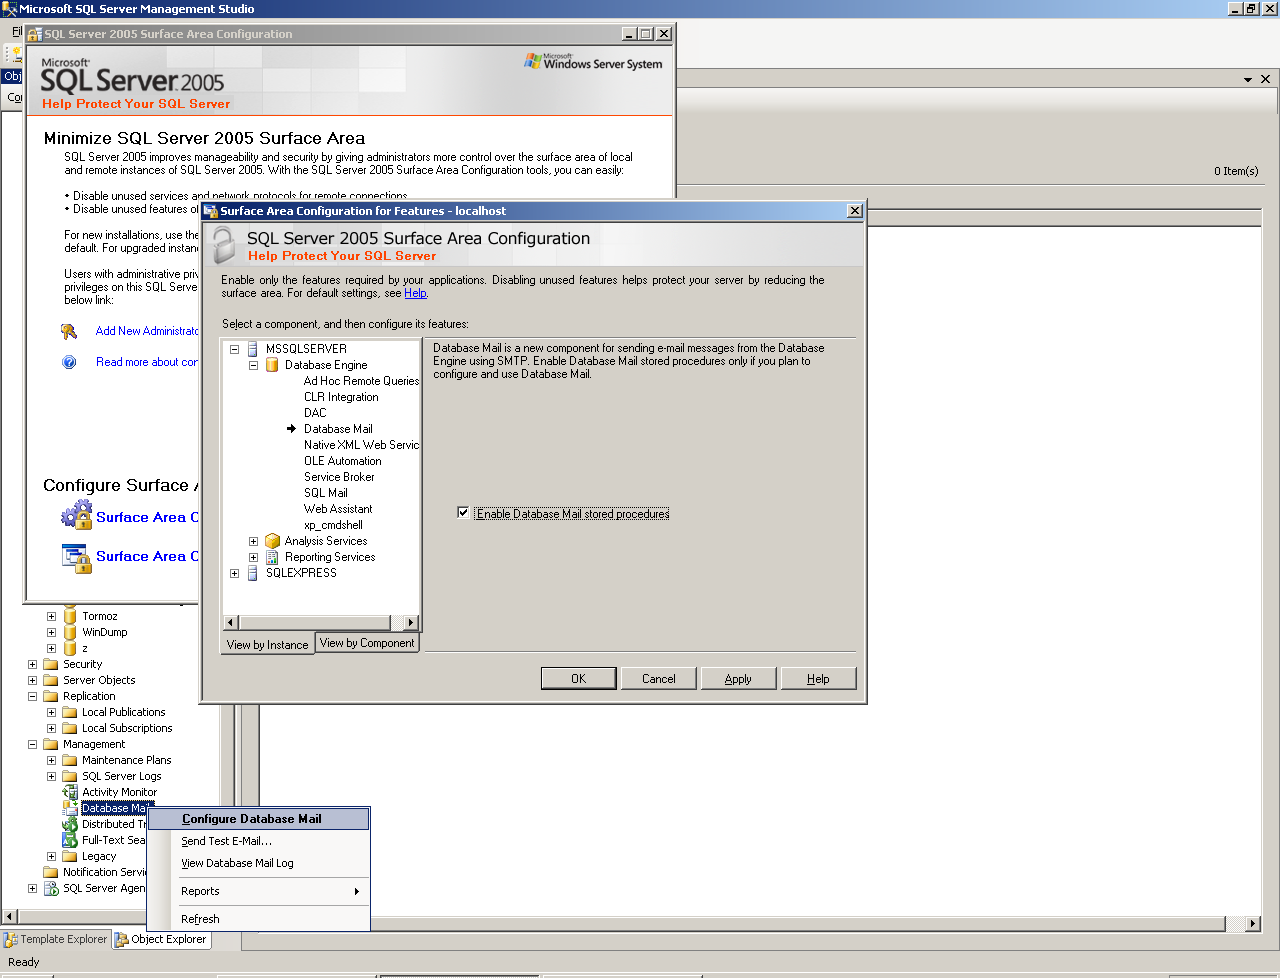
Task: Click Refresh in the context menu
Action: (259, 919)
